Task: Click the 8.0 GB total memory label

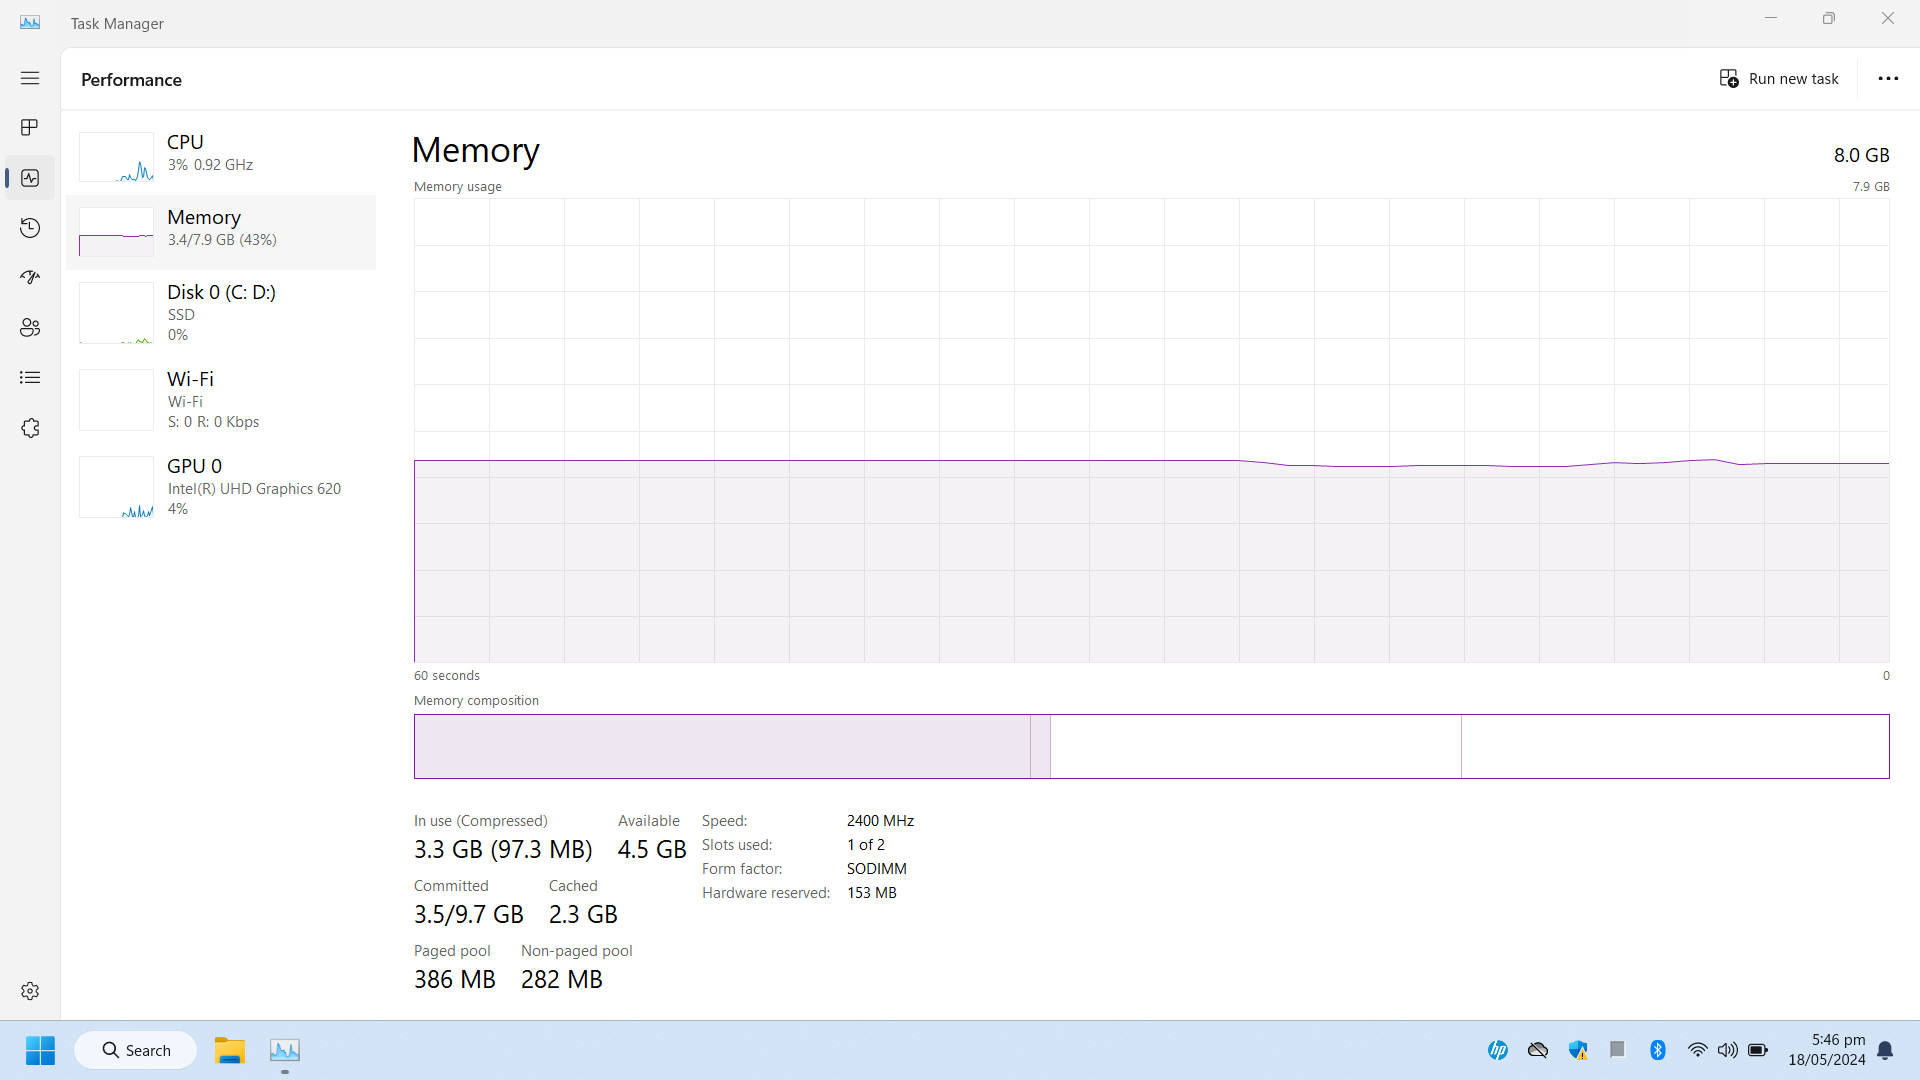Action: [x=1861, y=155]
